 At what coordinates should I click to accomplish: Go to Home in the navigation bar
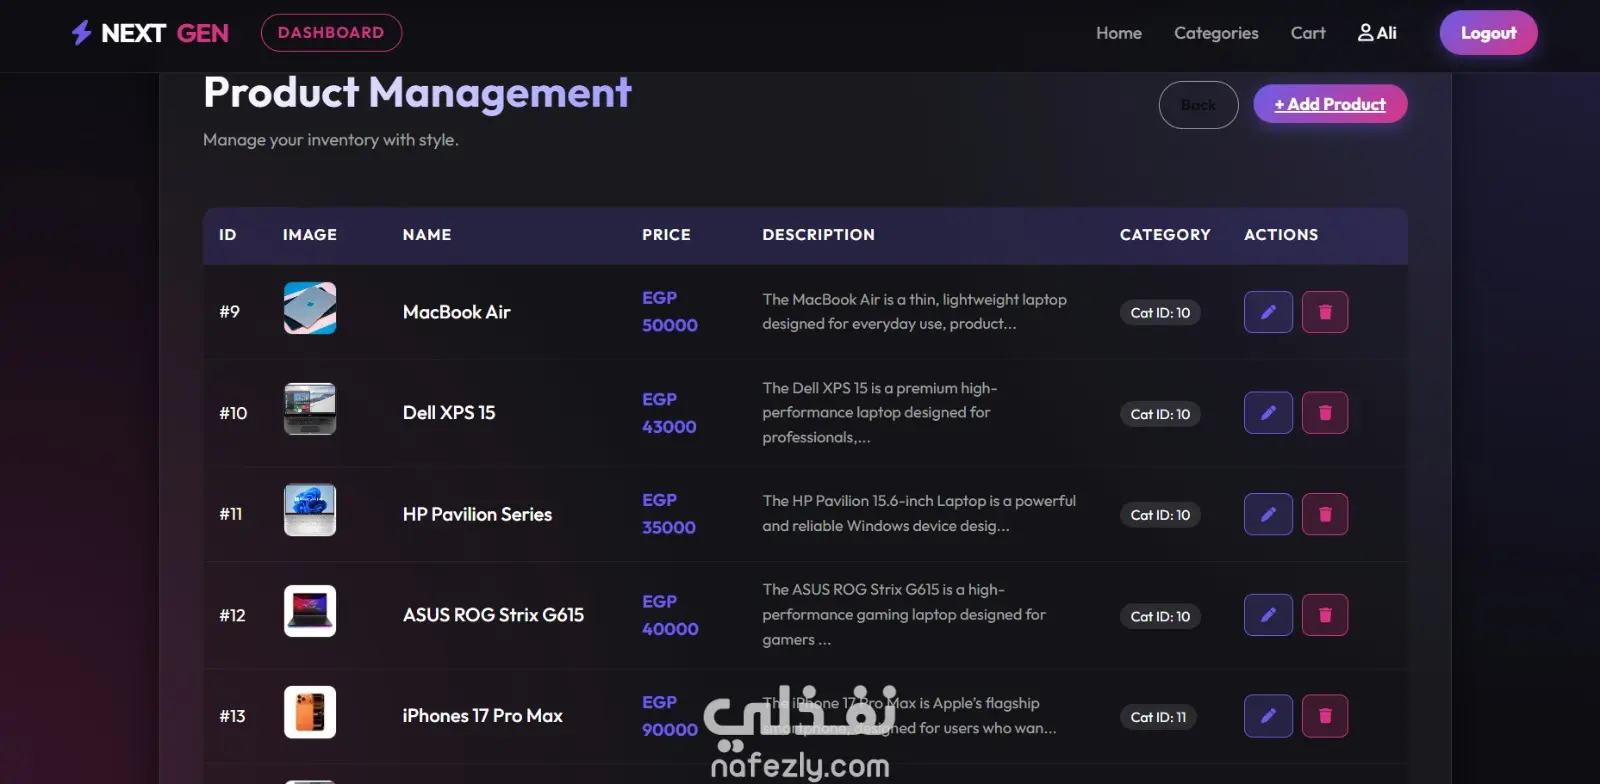click(x=1119, y=33)
